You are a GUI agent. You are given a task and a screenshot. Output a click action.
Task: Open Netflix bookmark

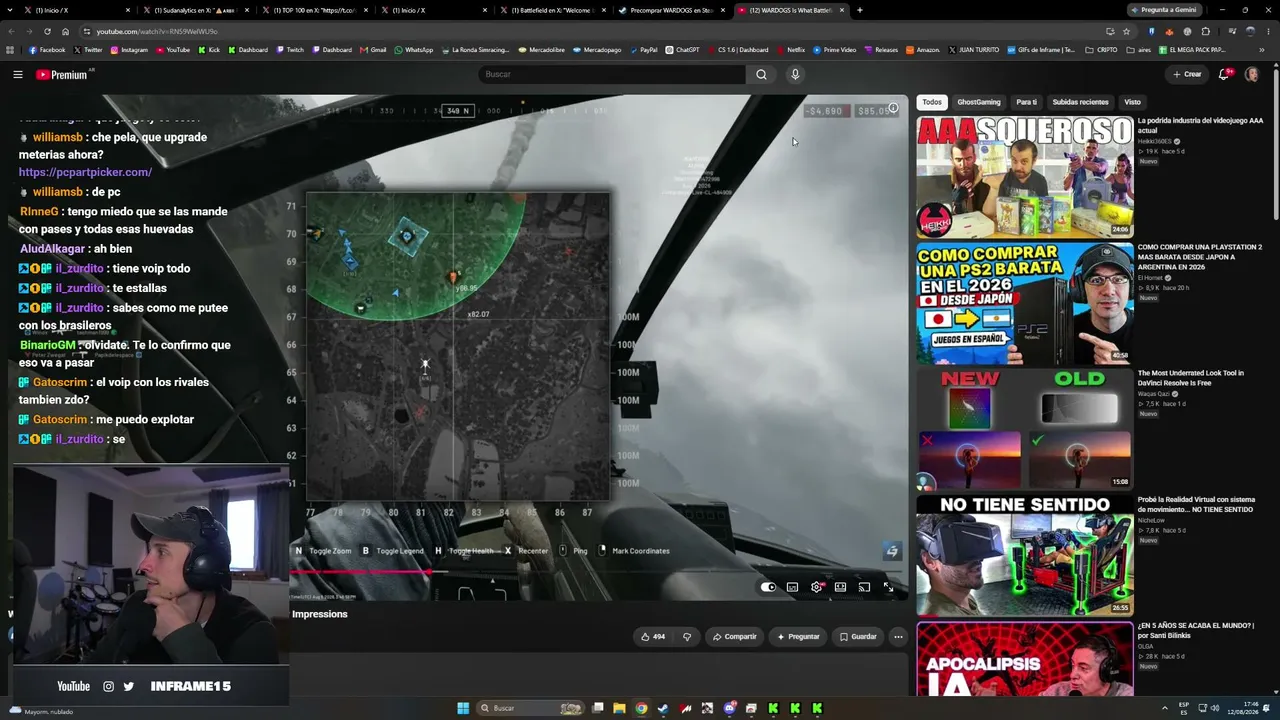(x=790, y=50)
